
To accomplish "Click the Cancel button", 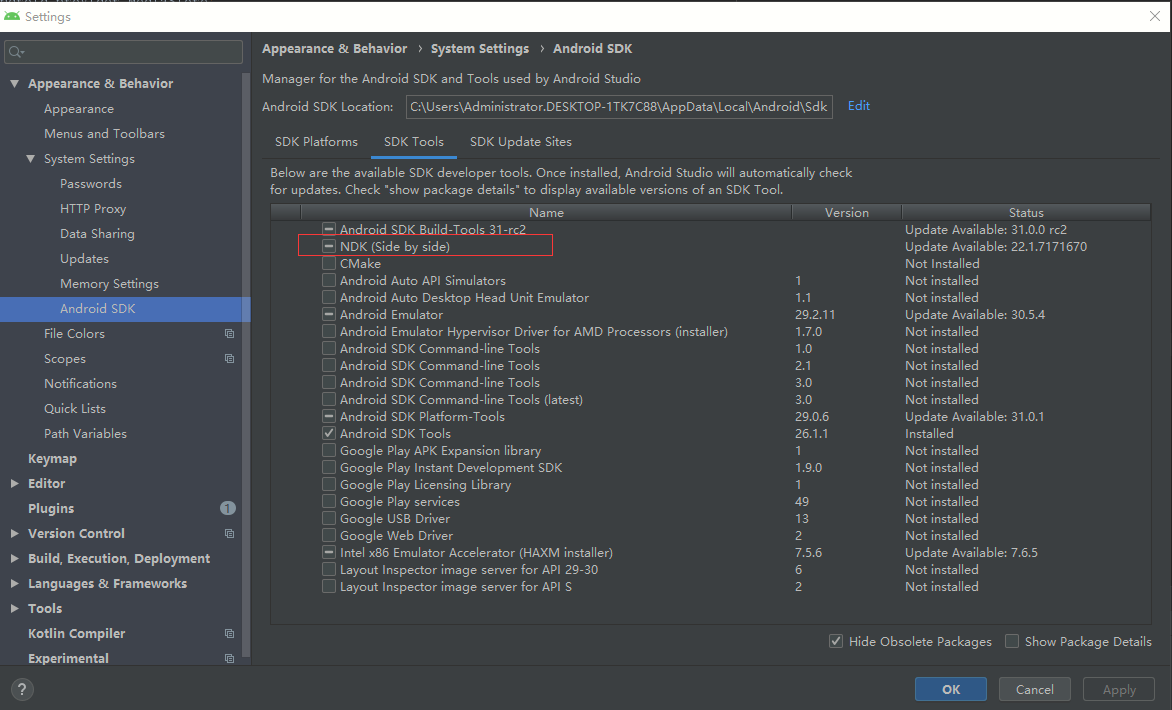I will tap(1034, 689).
